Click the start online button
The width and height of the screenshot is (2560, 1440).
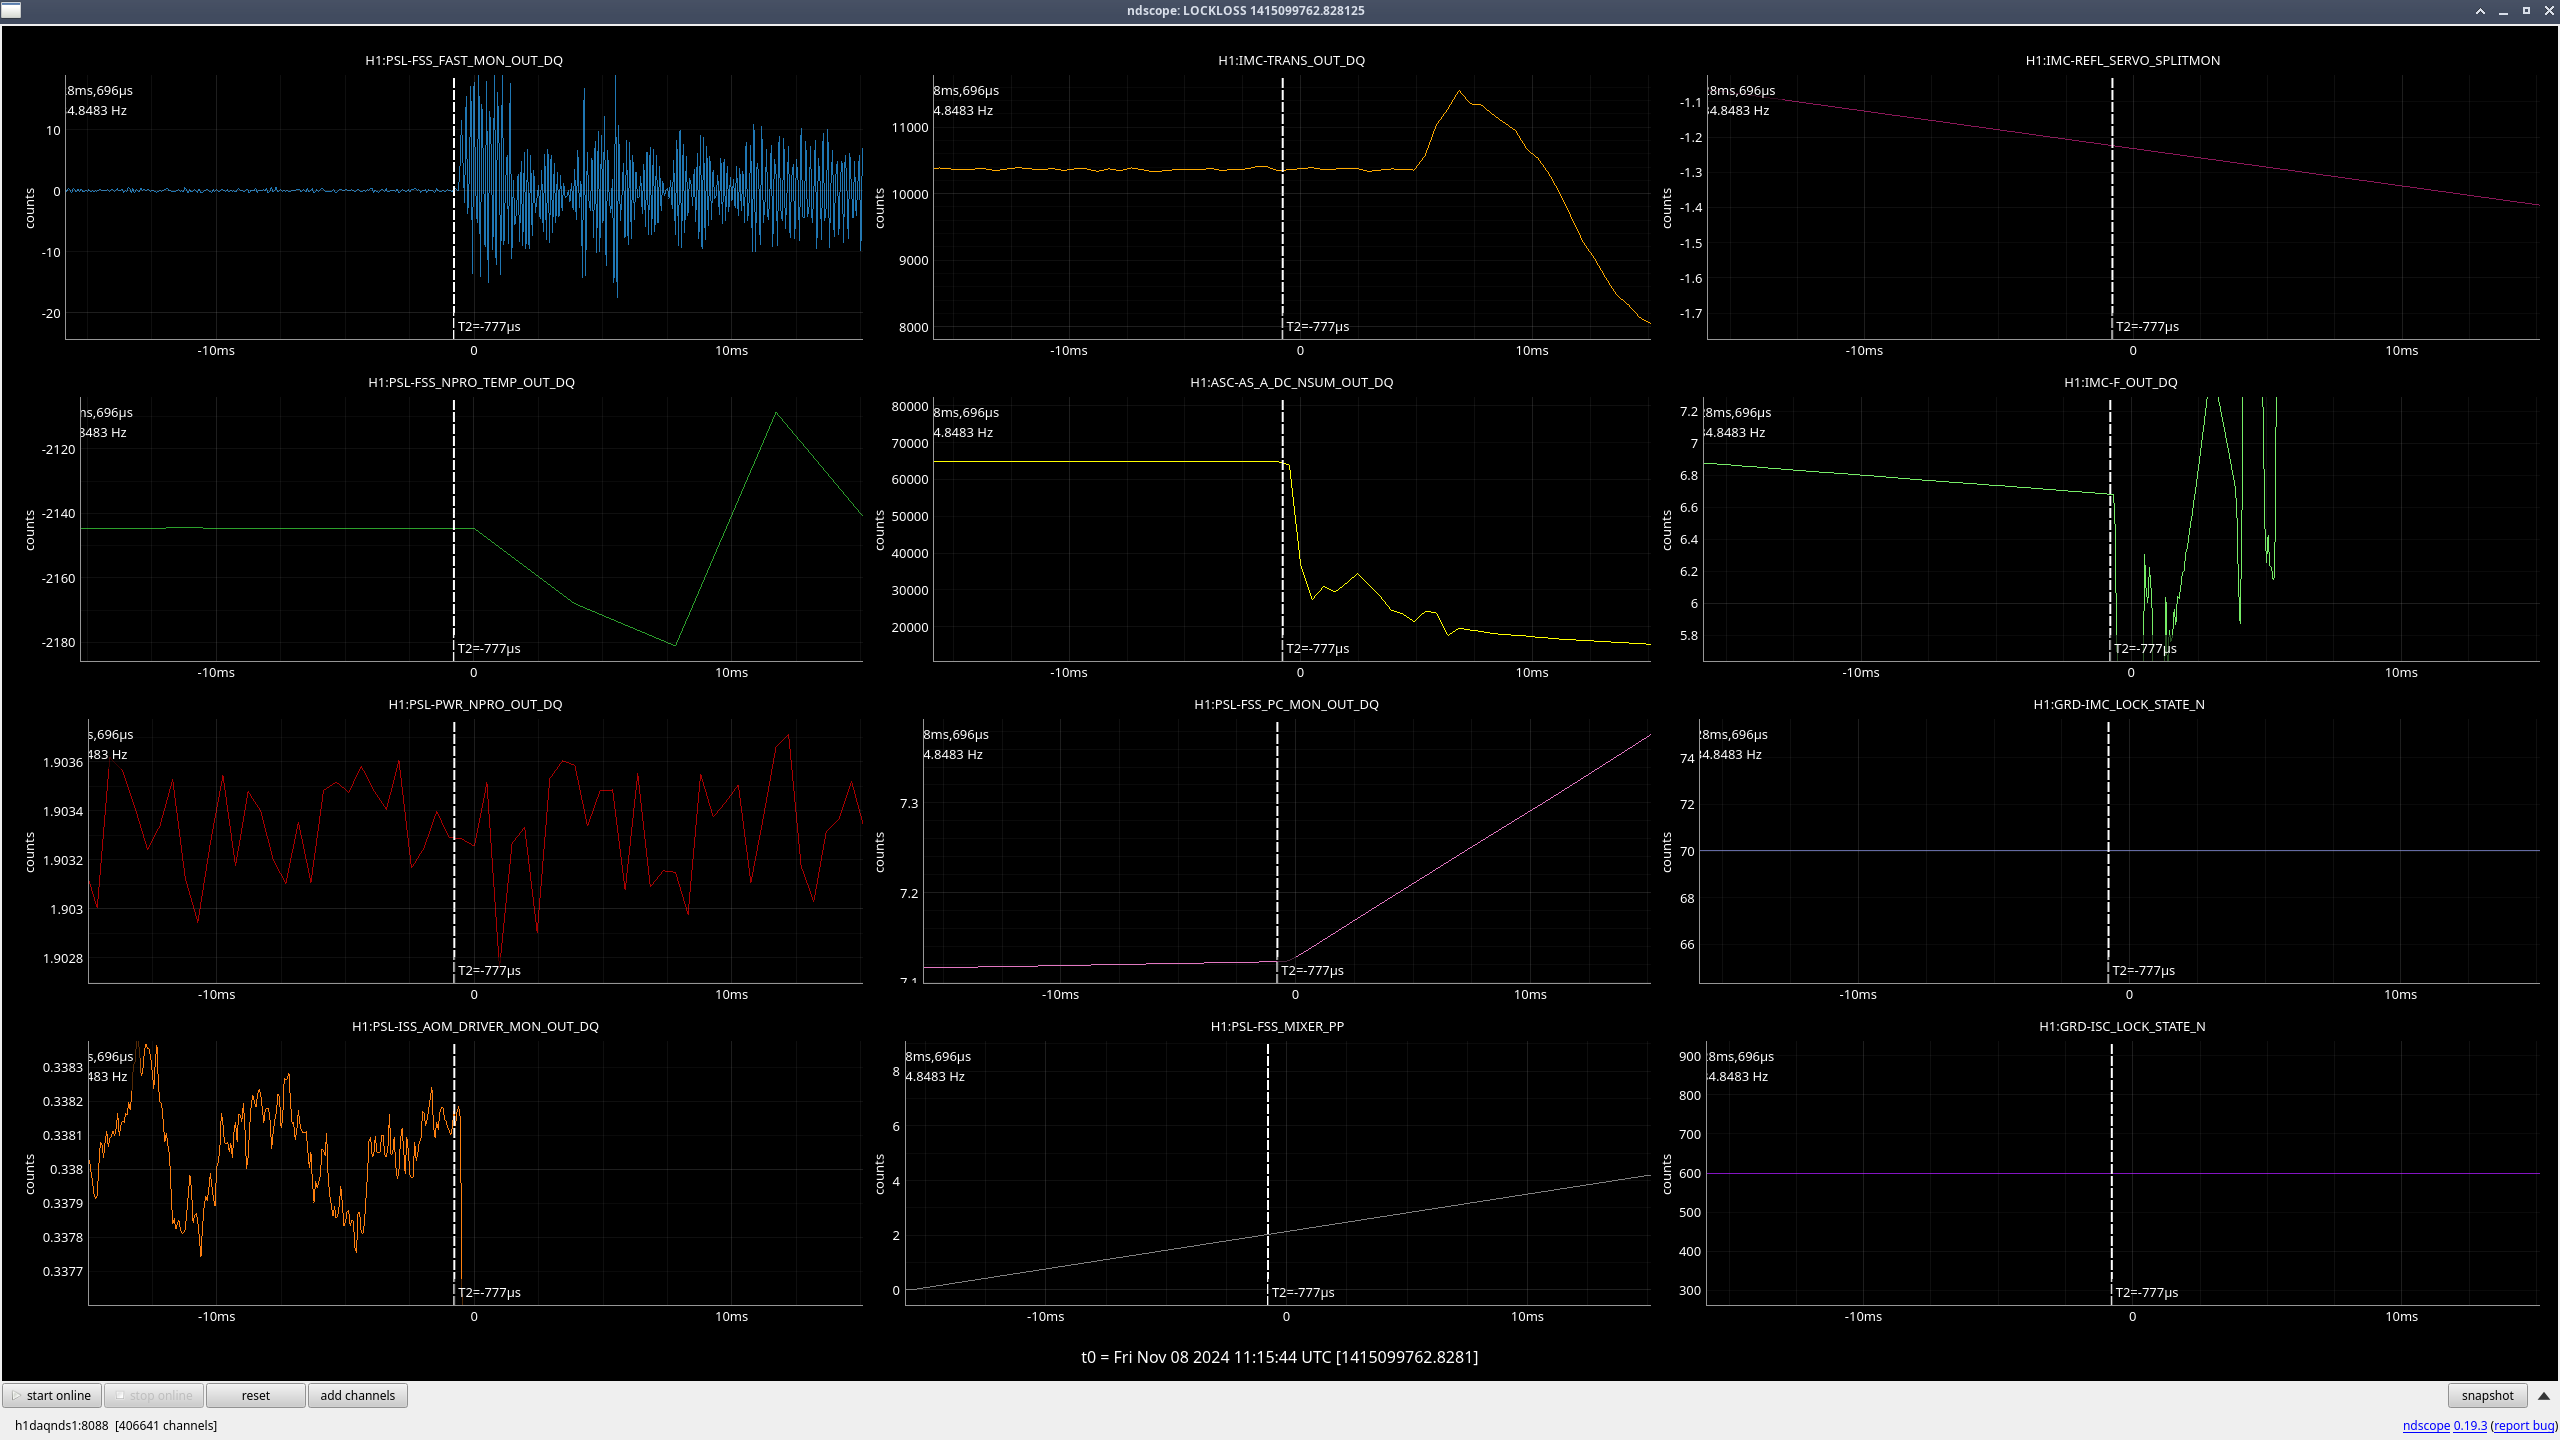point(52,1395)
